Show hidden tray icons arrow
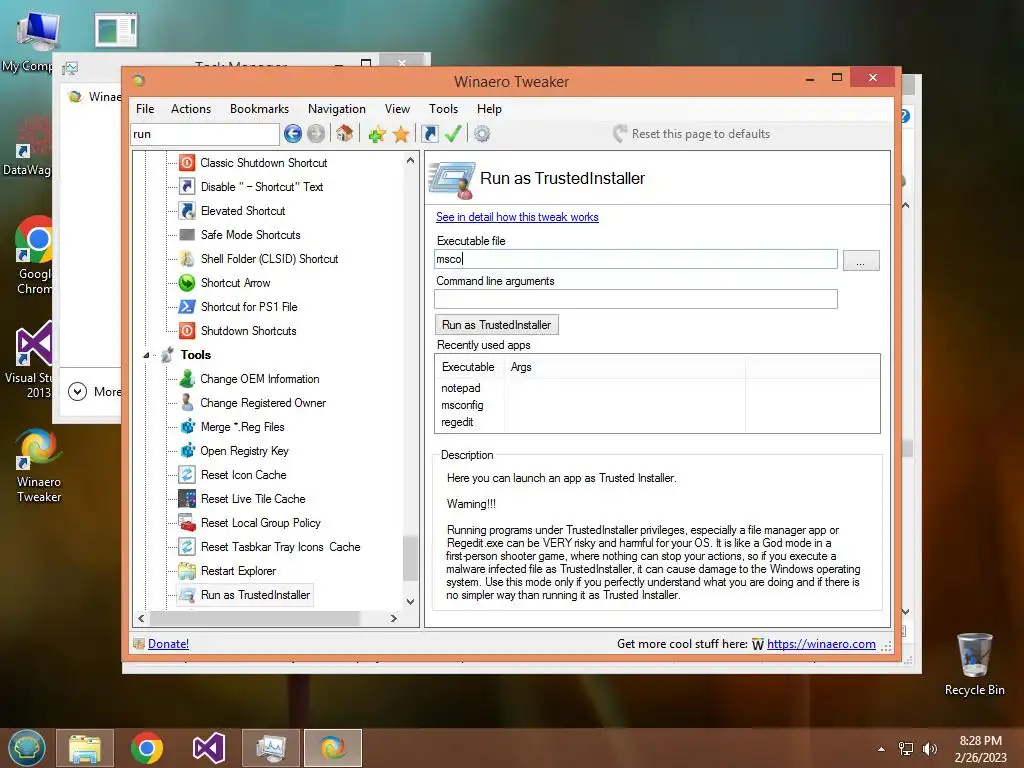 882,749
